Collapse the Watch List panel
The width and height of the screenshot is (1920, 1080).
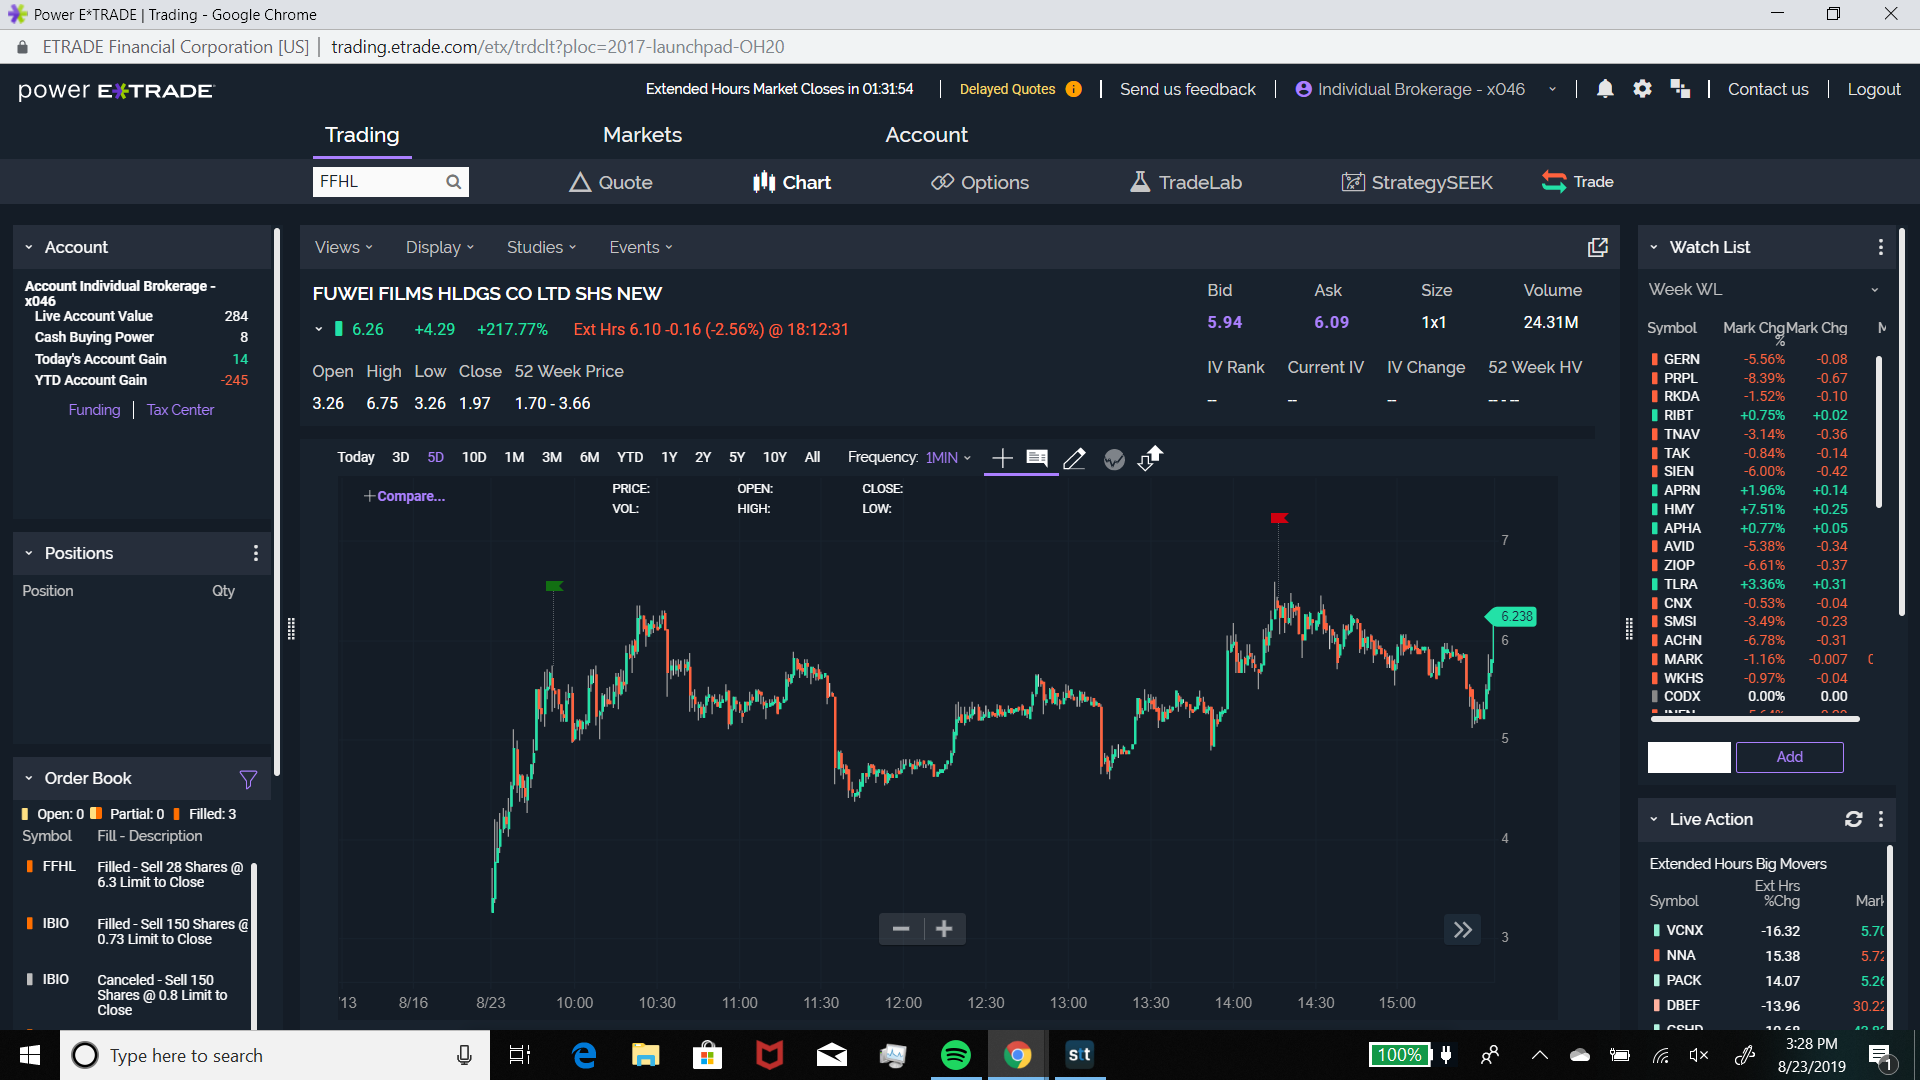point(1654,247)
